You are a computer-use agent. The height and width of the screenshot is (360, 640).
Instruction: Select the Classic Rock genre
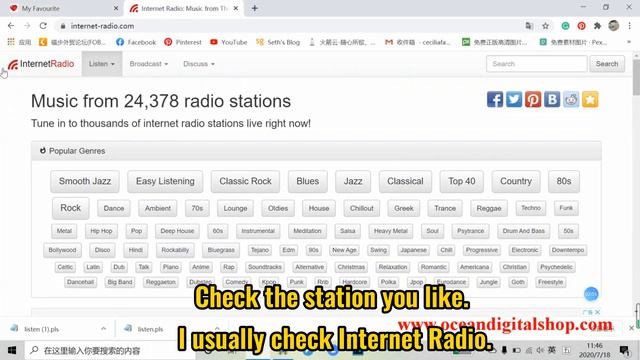pos(245,181)
